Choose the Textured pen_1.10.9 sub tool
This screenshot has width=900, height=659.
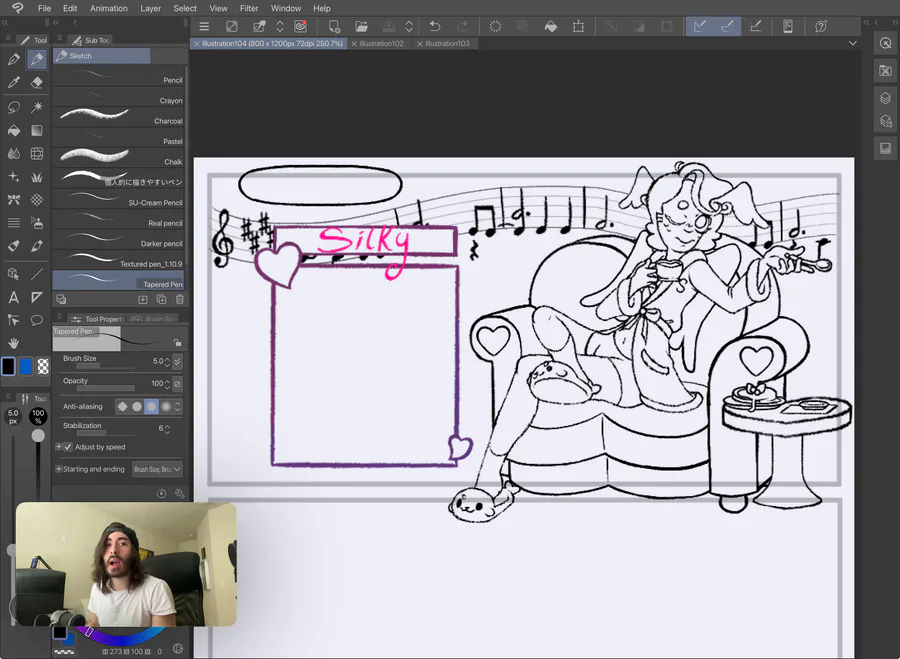[118, 259]
